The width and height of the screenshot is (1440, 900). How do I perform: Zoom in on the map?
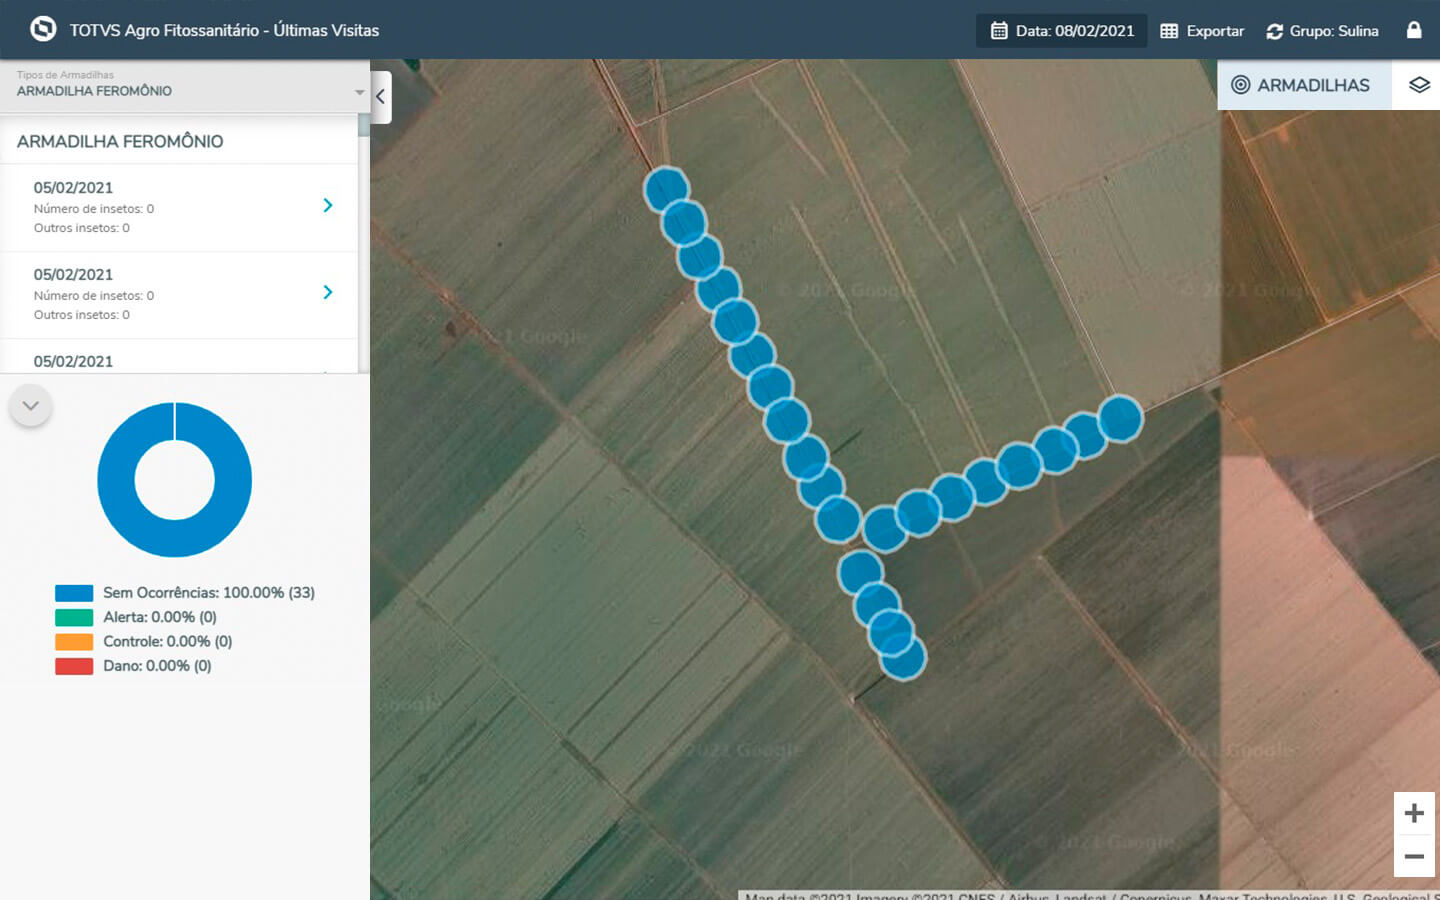[x=1414, y=813]
